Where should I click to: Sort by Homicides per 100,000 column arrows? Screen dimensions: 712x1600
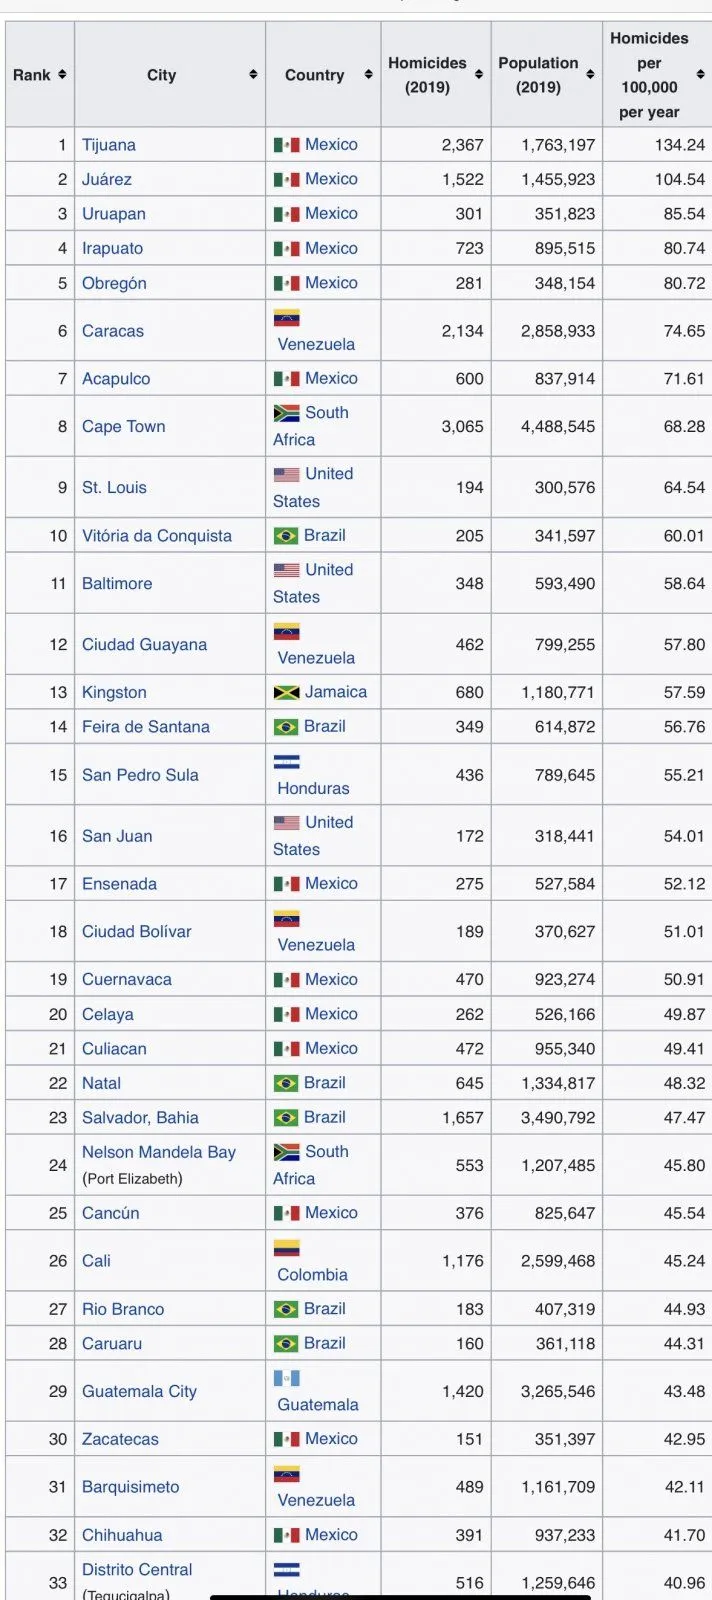click(700, 74)
